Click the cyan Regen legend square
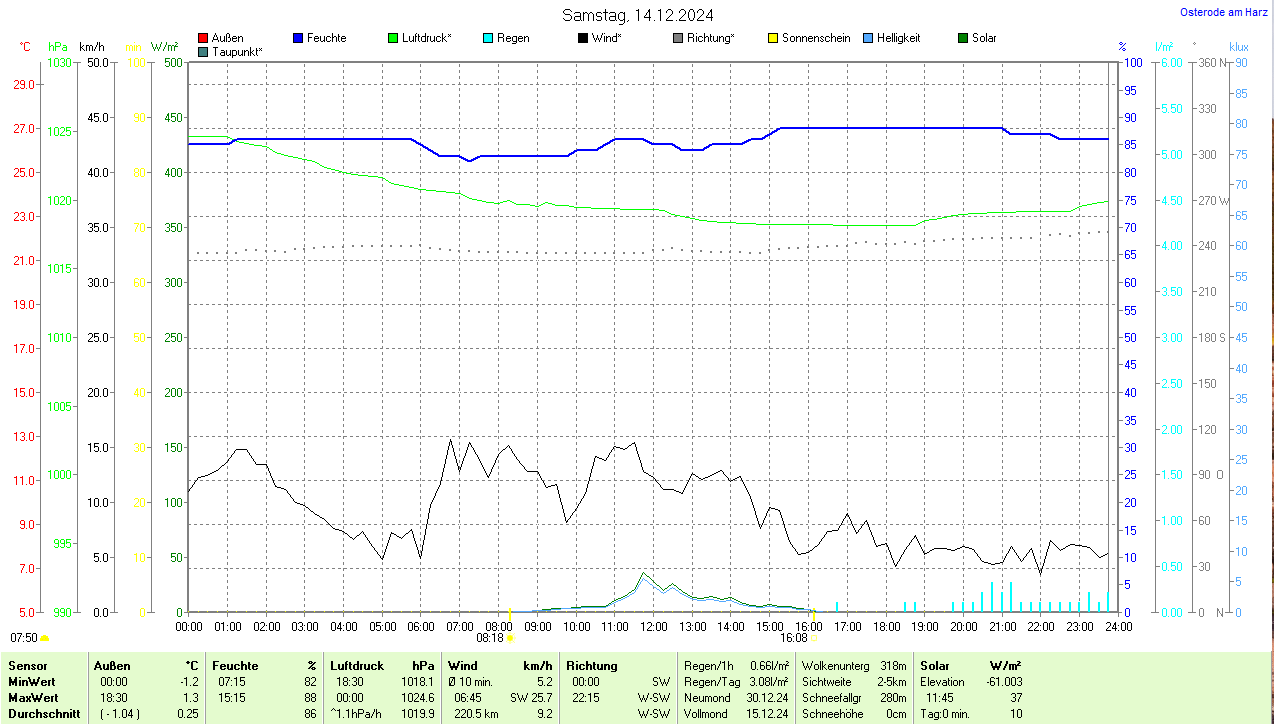 click(488, 38)
